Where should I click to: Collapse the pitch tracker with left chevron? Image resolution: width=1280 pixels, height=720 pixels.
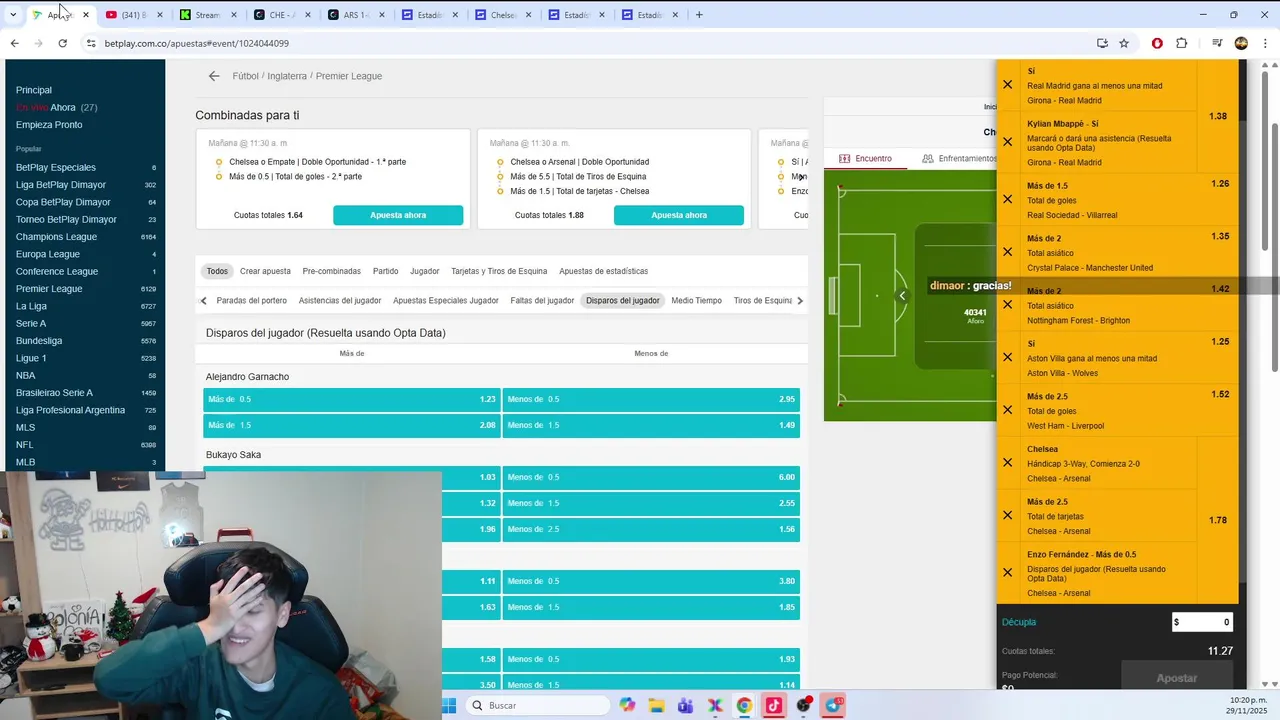pos(902,295)
